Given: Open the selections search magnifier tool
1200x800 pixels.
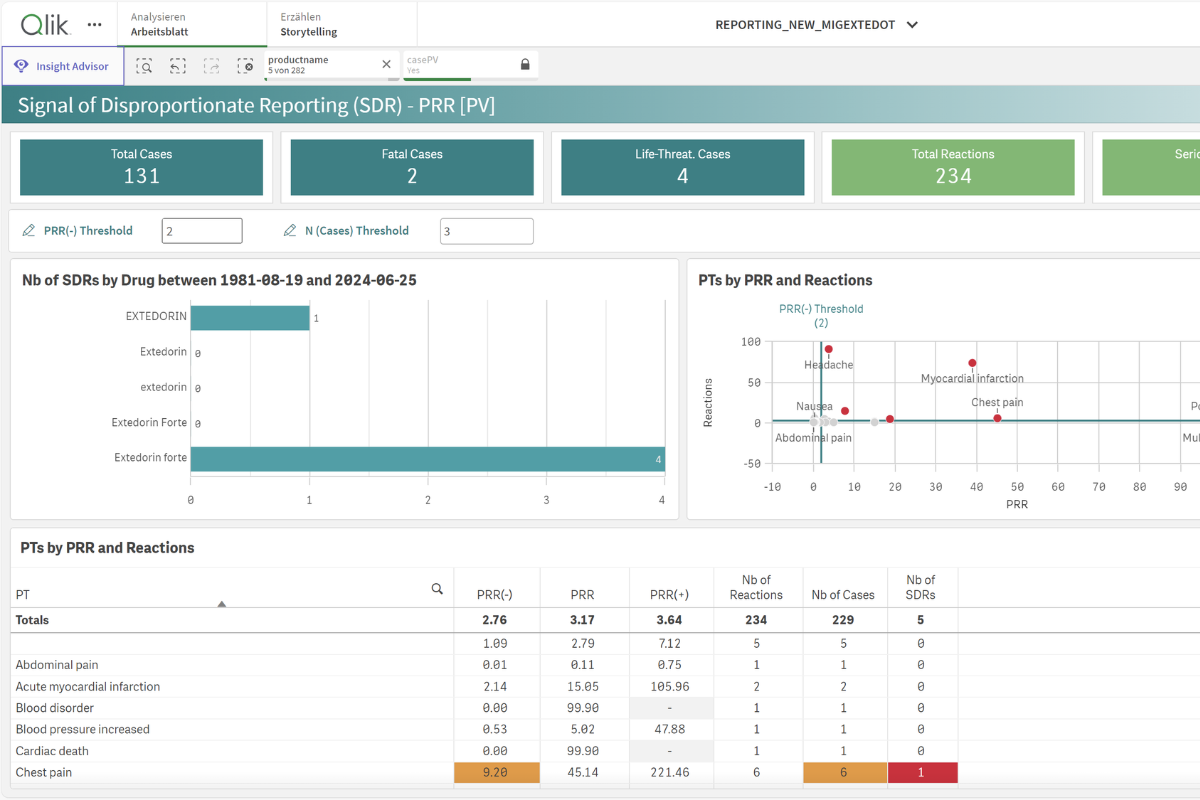Looking at the screenshot, I should coord(144,66).
